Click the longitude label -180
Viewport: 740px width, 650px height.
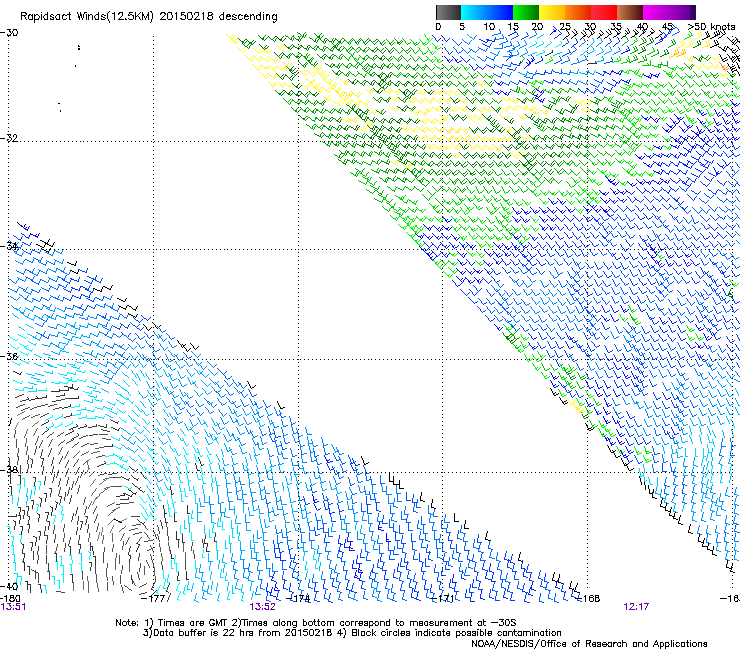pos(10,598)
